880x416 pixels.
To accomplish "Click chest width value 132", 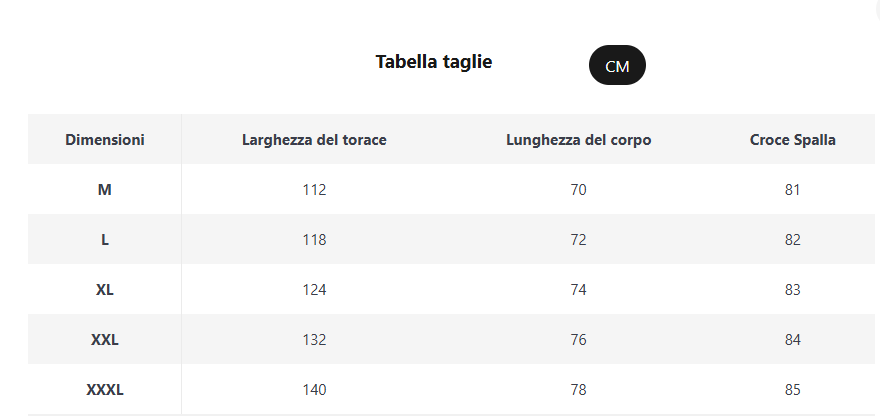I will pyautogui.click(x=314, y=340).
